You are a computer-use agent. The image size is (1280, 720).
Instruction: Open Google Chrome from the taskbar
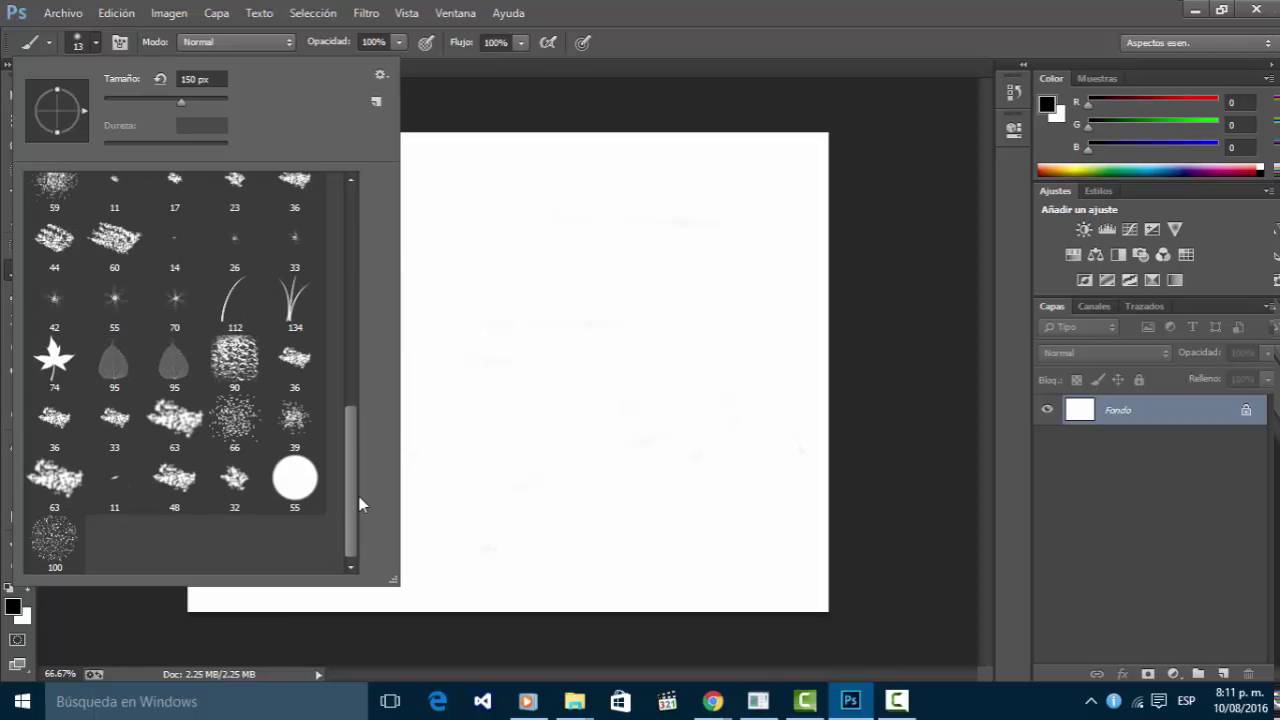pyautogui.click(x=712, y=701)
